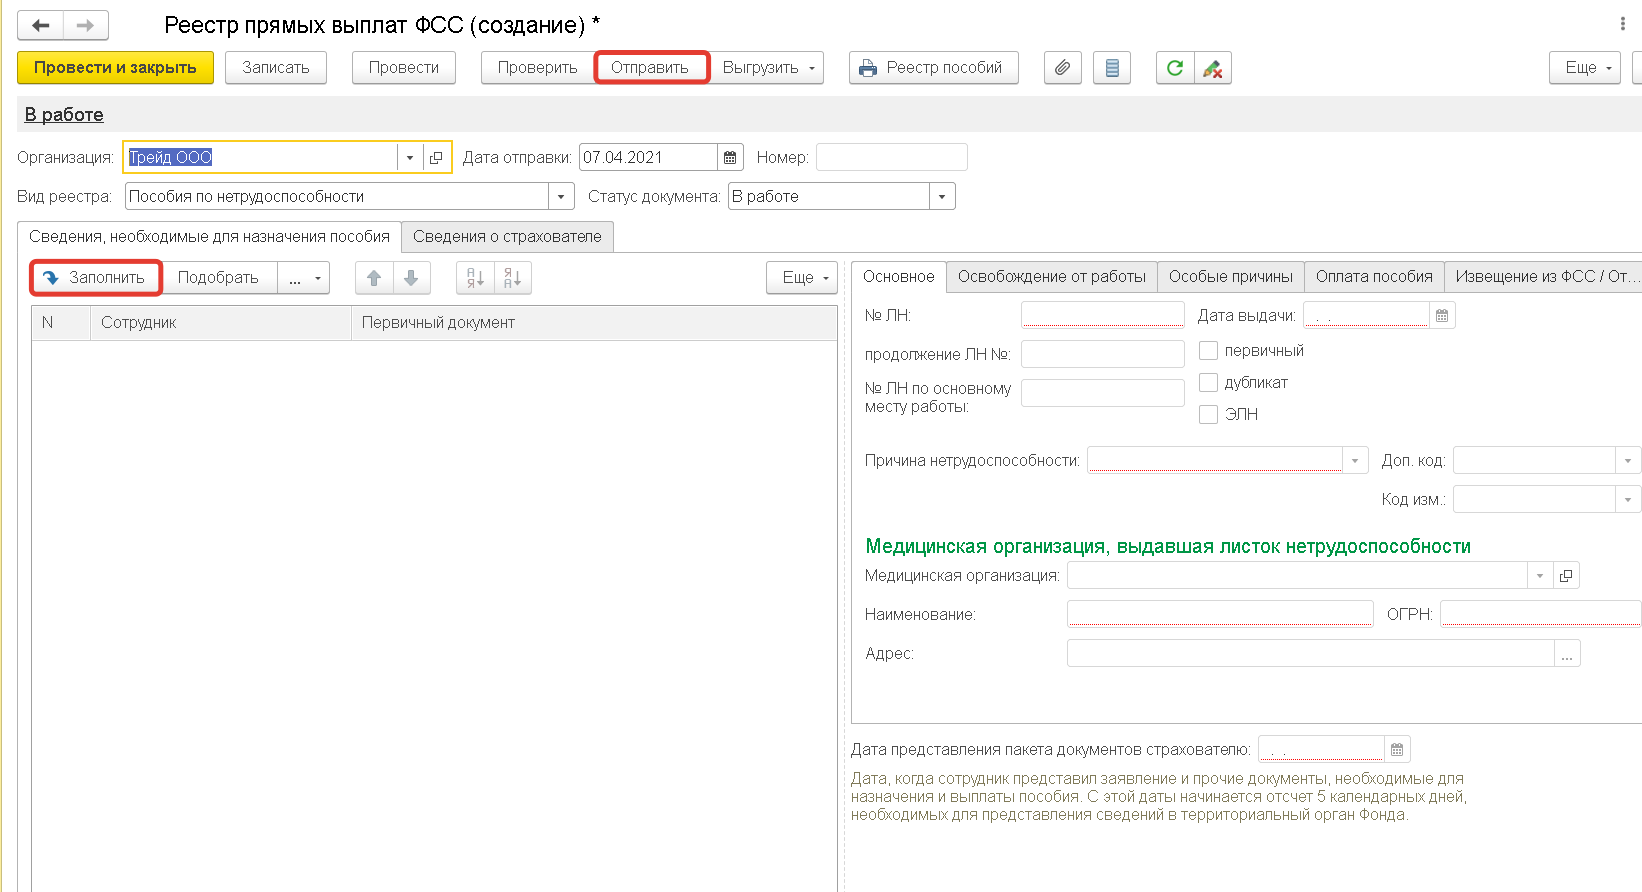The height and width of the screenshot is (892, 1642).
Task: Expand the Причина нетрудоспособности dropdown list
Action: tap(1354, 461)
